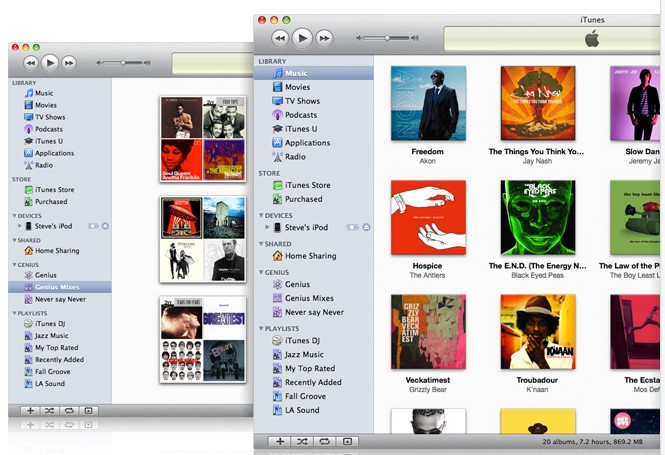Toggle repeat in front window bottom bar
This screenshot has width=665, height=455.
point(324,441)
